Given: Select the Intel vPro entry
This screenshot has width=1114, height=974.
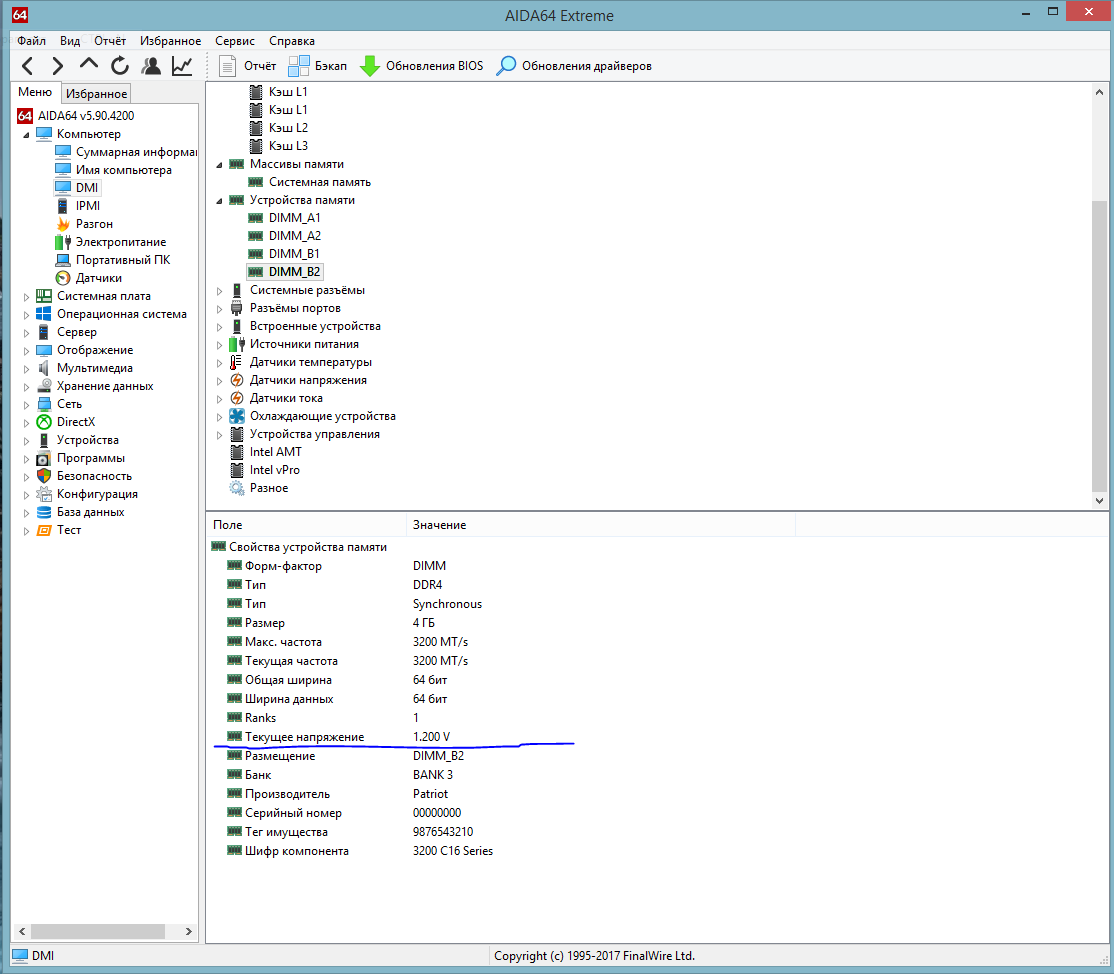Looking at the screenshot, I should click(265, 470).
